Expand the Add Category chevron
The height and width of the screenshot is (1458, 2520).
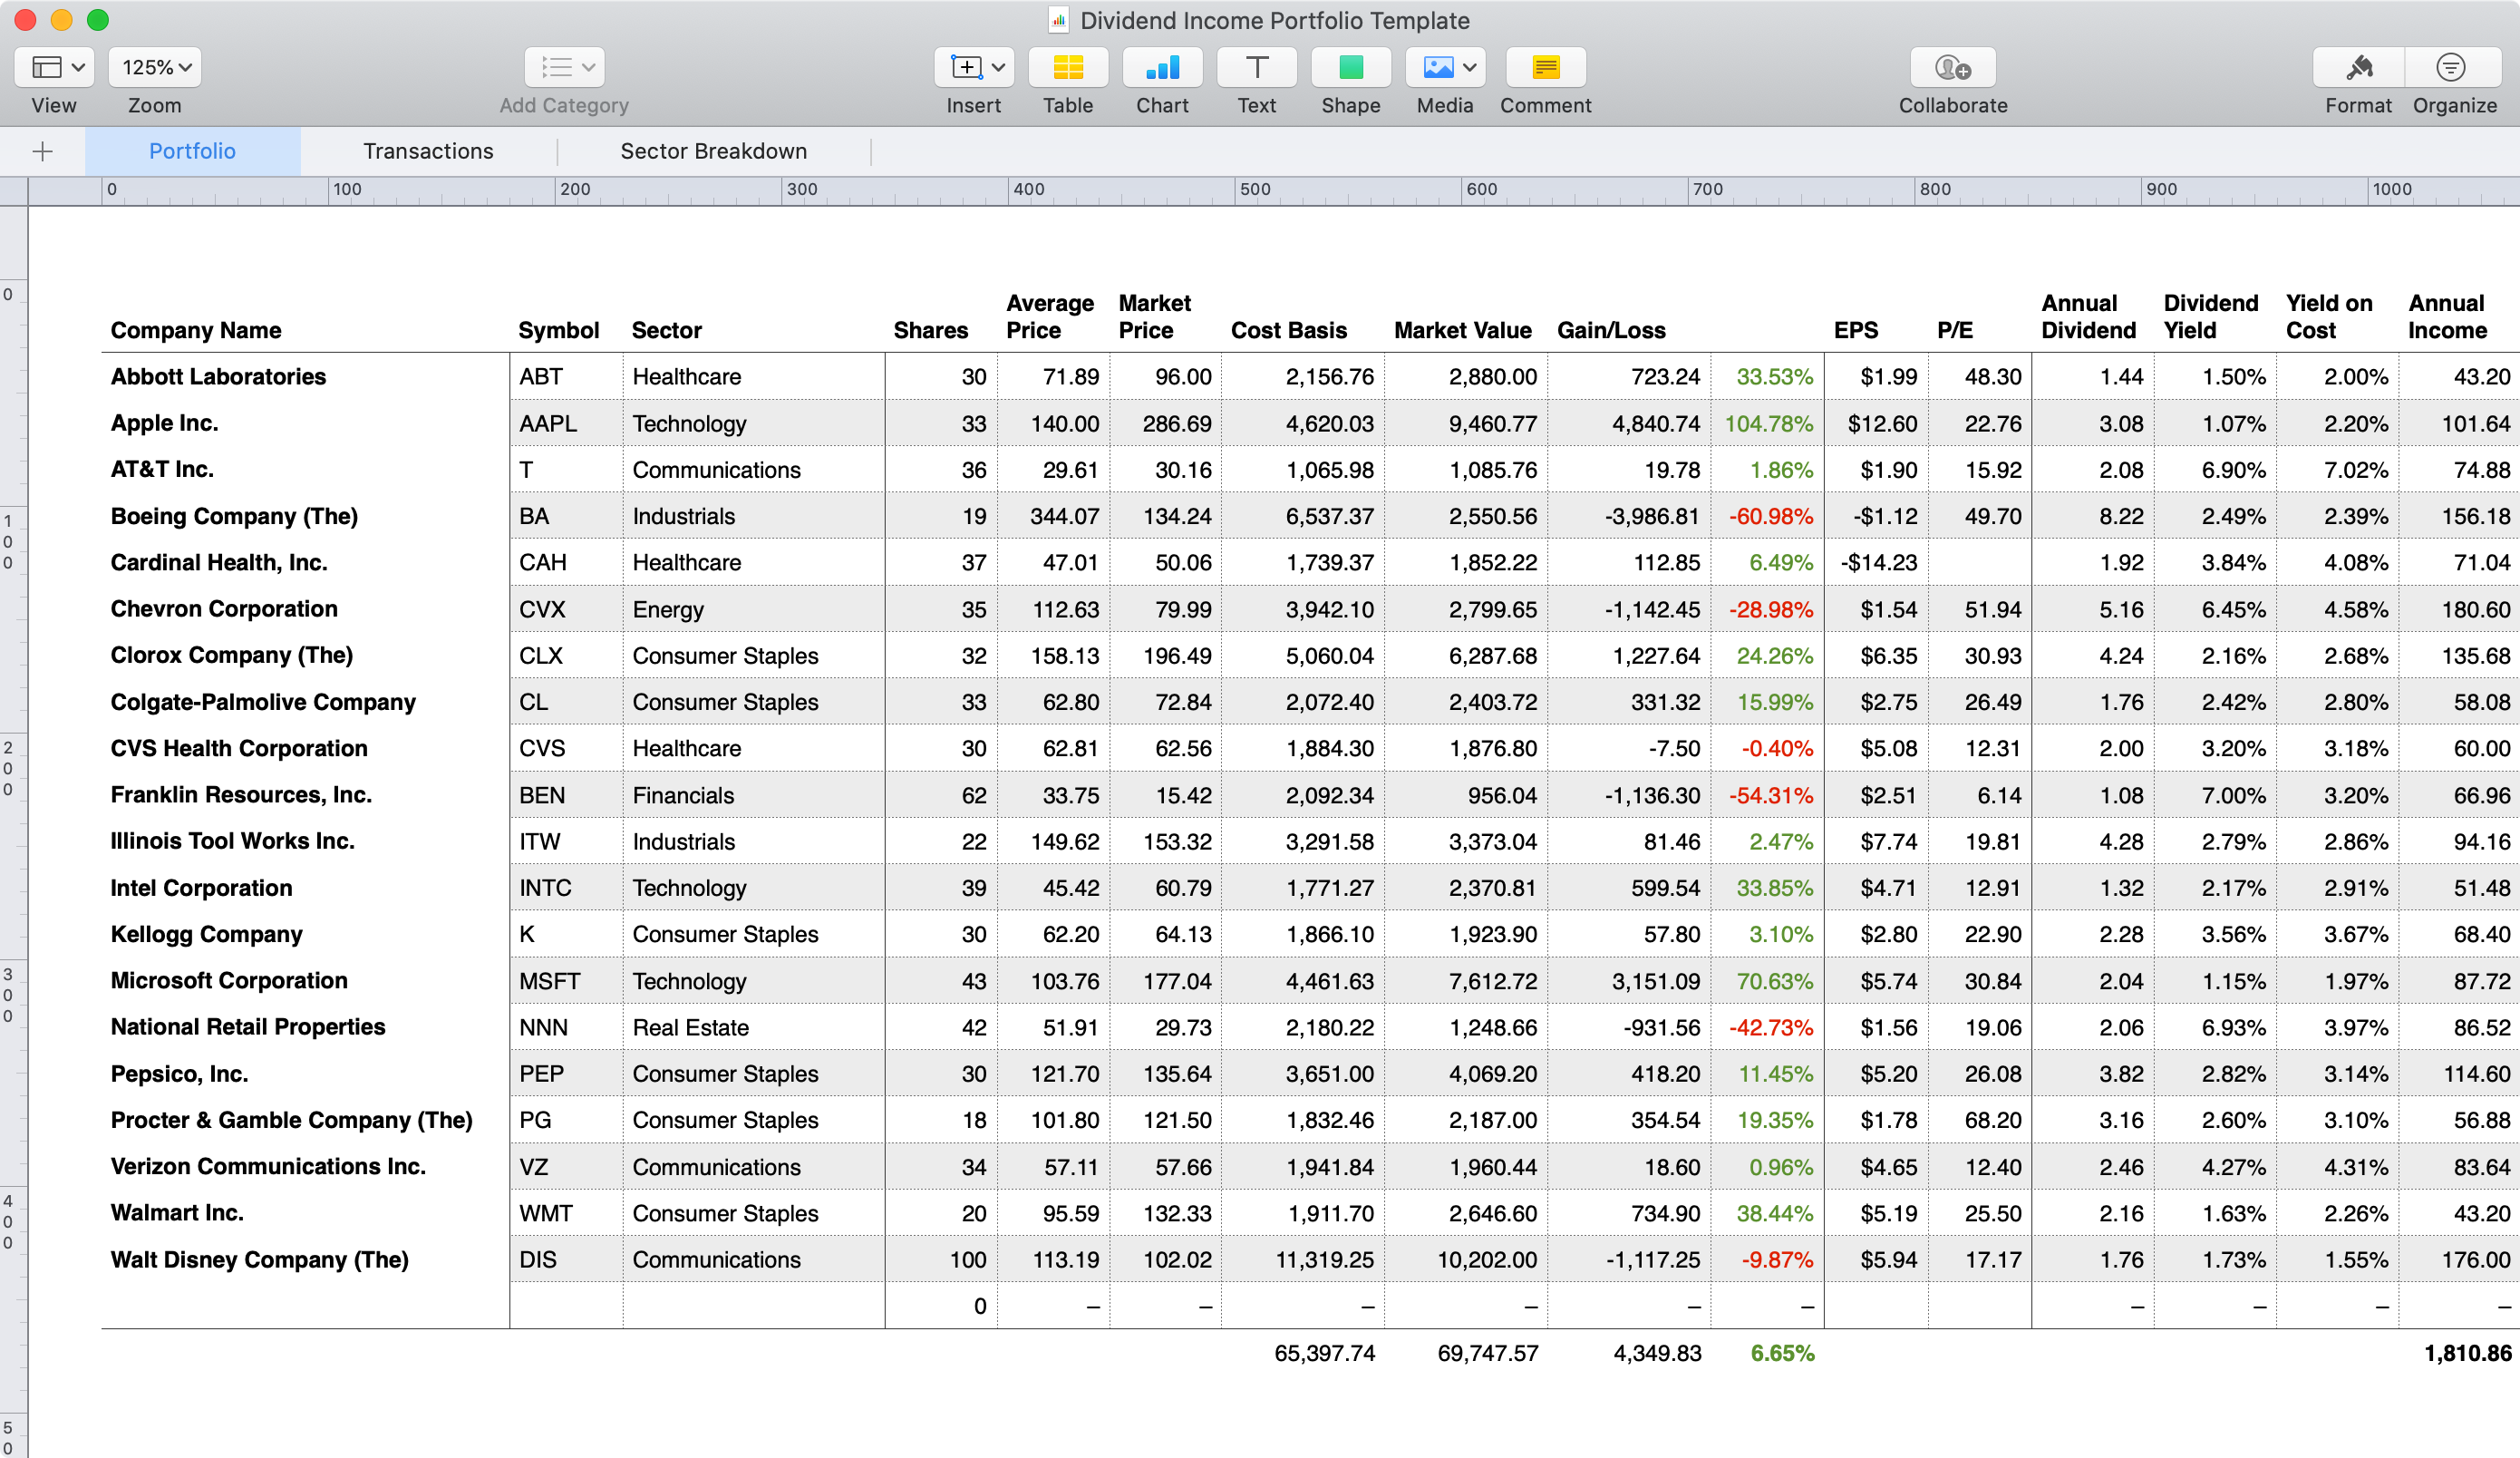pos(589,67)
